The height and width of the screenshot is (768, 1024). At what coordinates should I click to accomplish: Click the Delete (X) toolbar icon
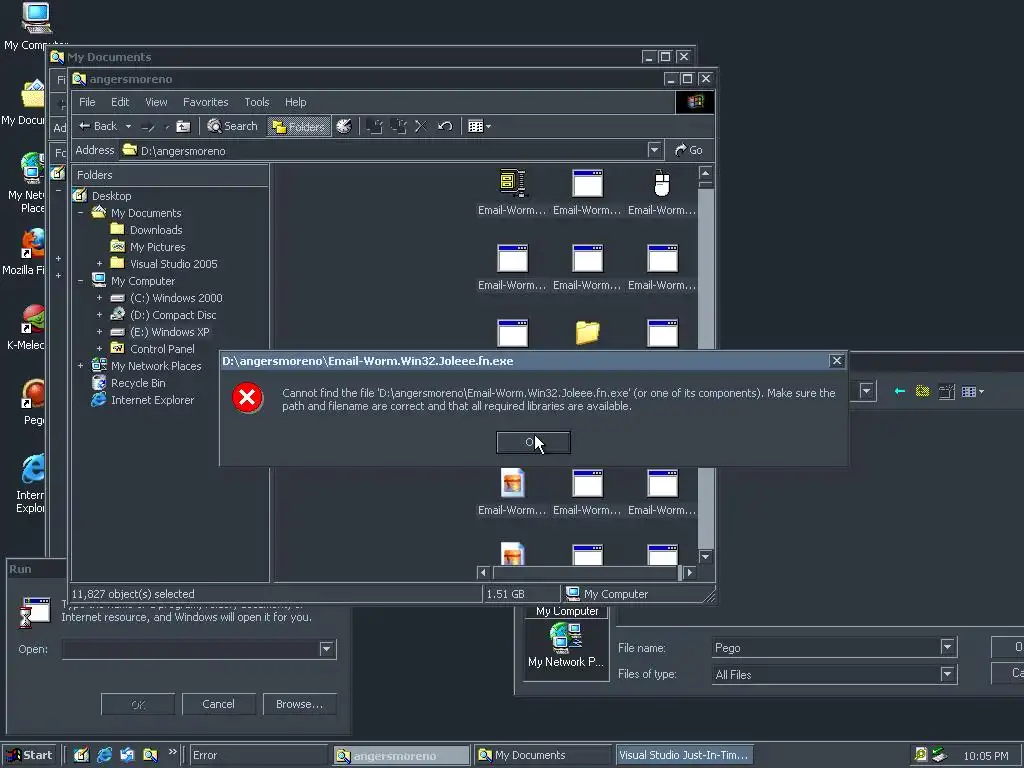tap(421, 126)
